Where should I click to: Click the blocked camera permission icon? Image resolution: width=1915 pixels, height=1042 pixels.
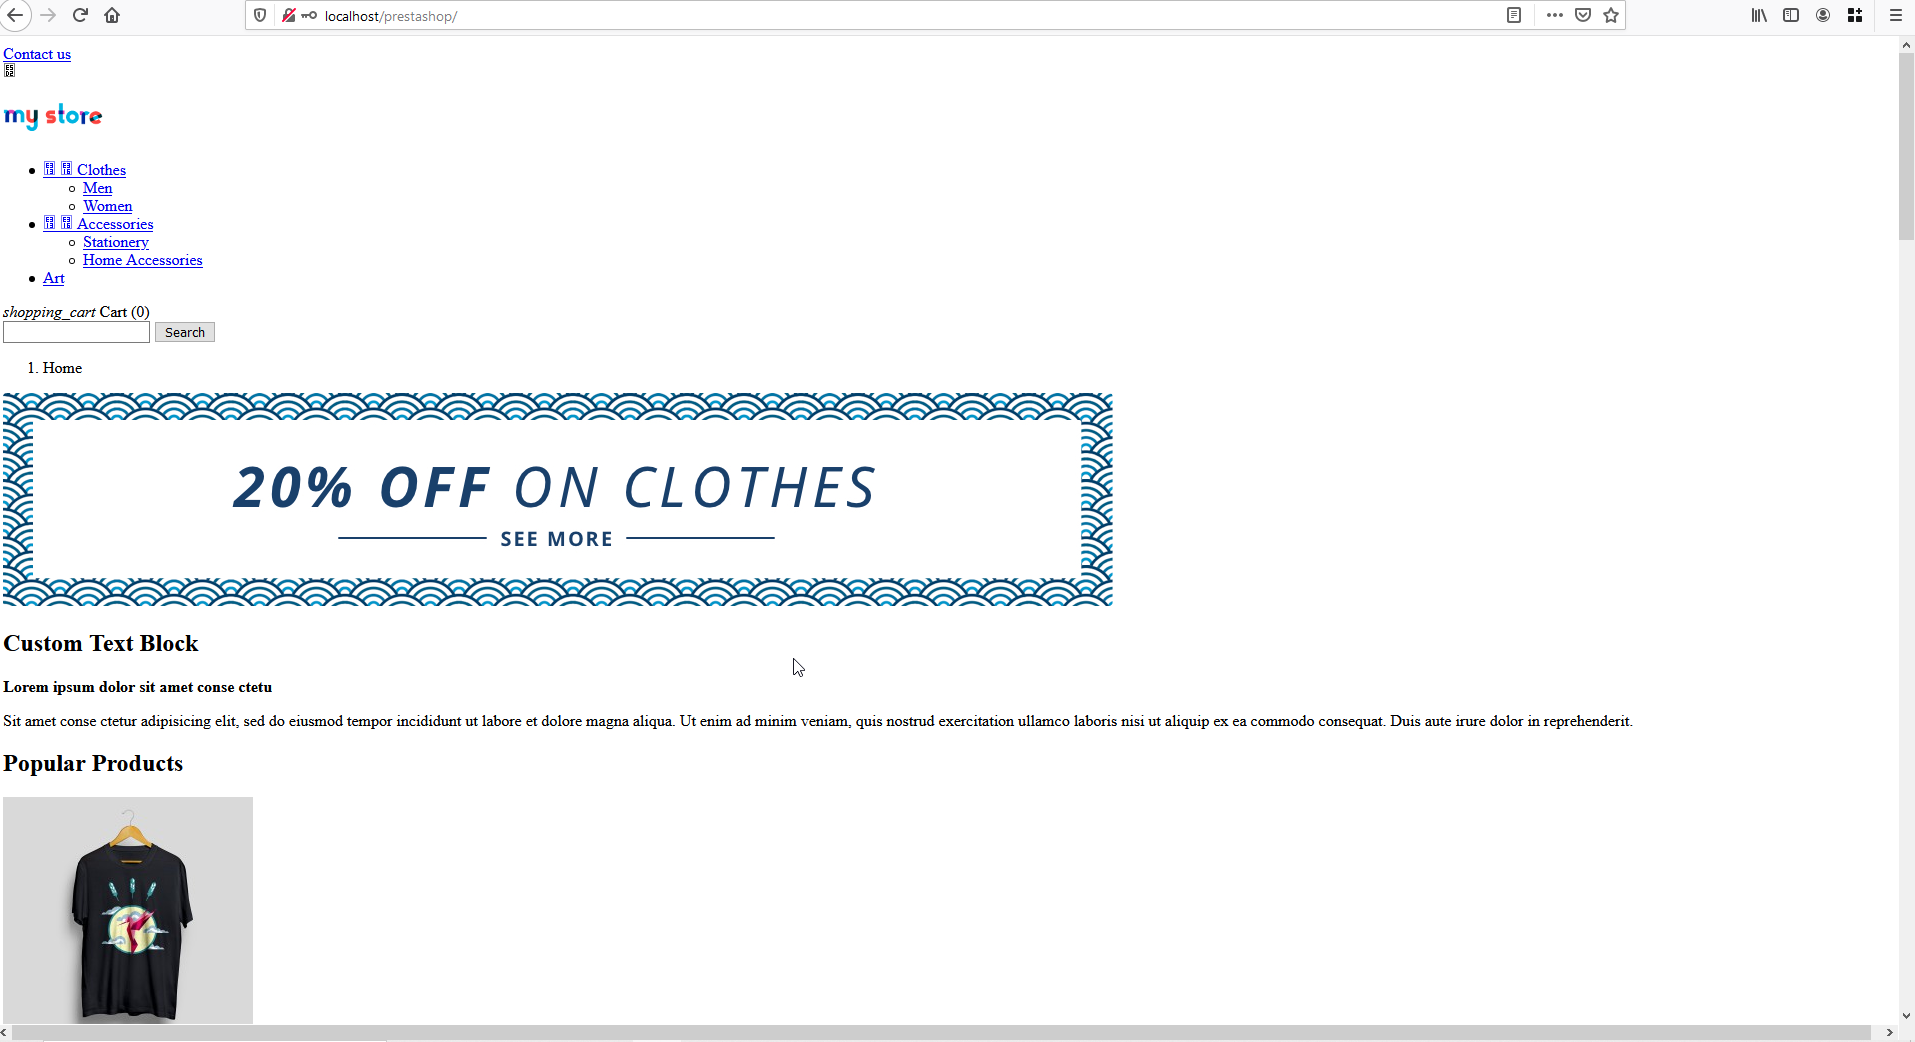tap(288, 15)
